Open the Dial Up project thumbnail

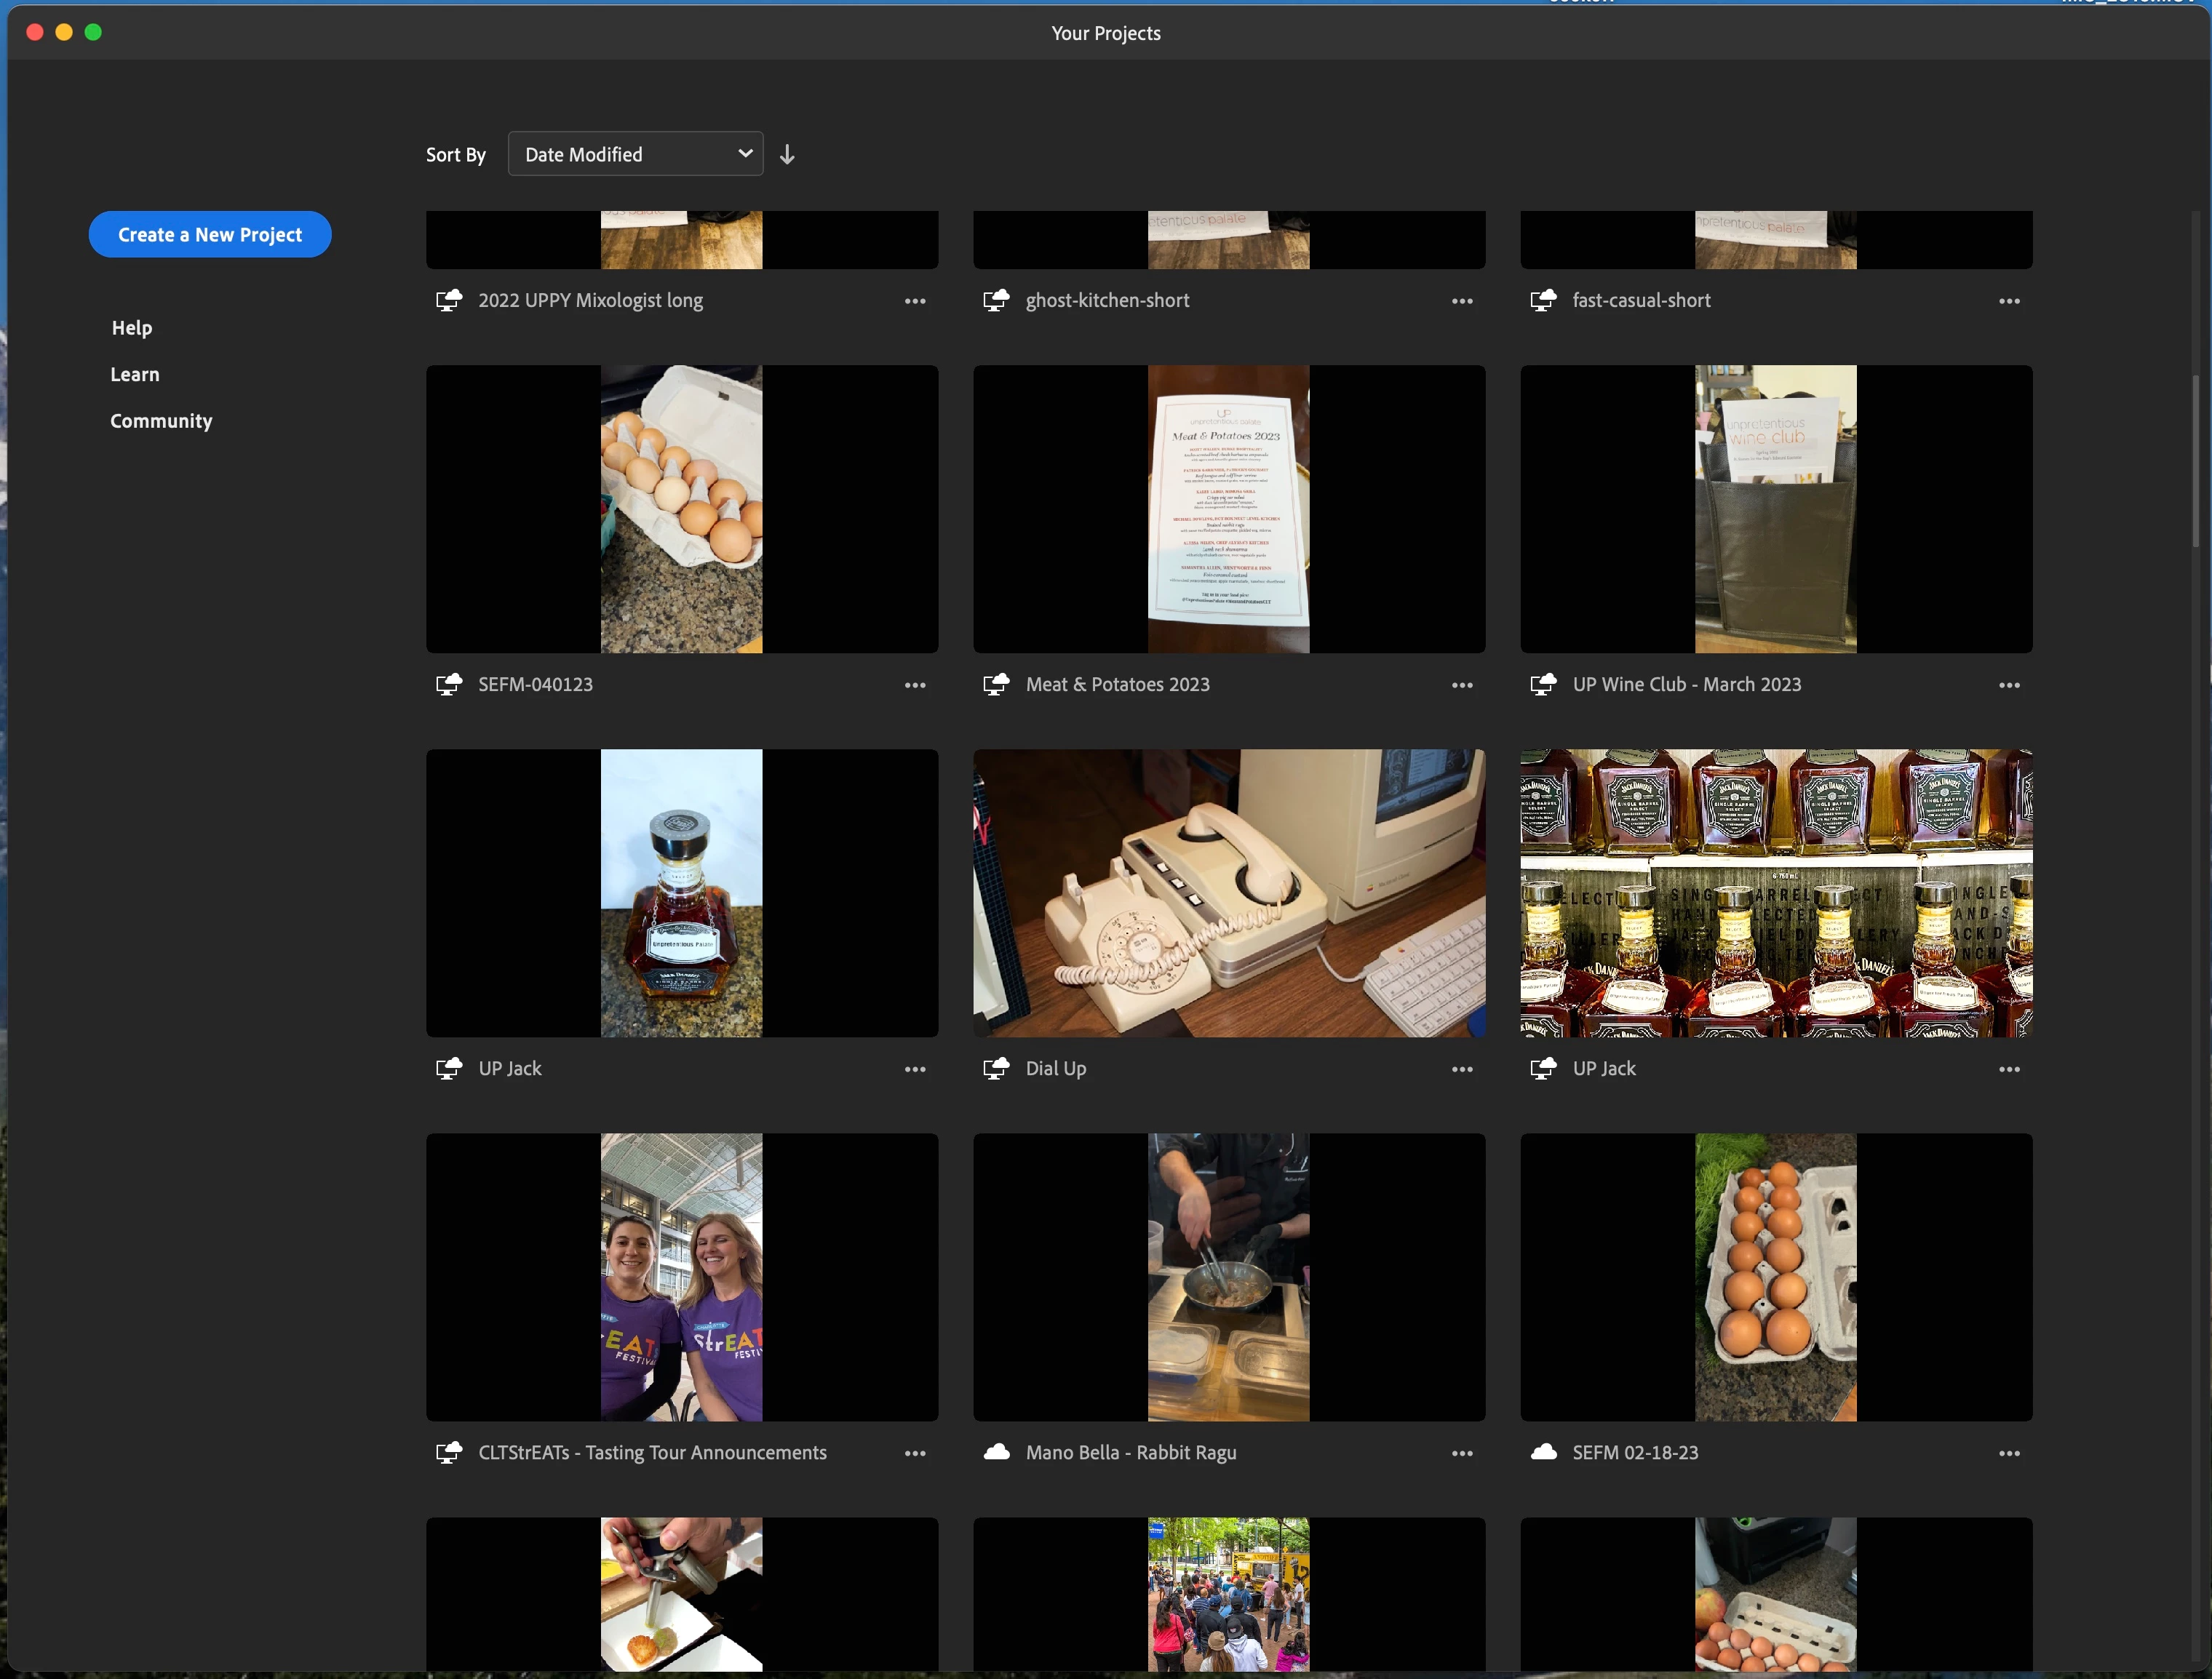pyautogui.click(x=1228, y=893)
